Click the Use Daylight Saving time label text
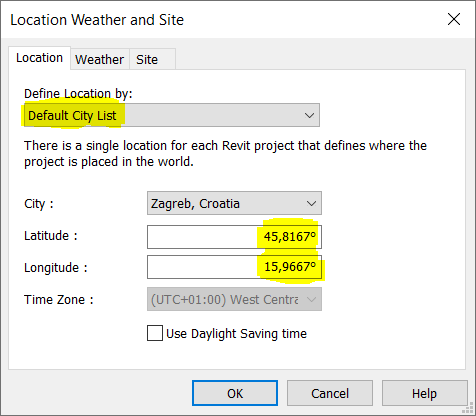Viewport: 476px width, 416px height. point(236,334)
